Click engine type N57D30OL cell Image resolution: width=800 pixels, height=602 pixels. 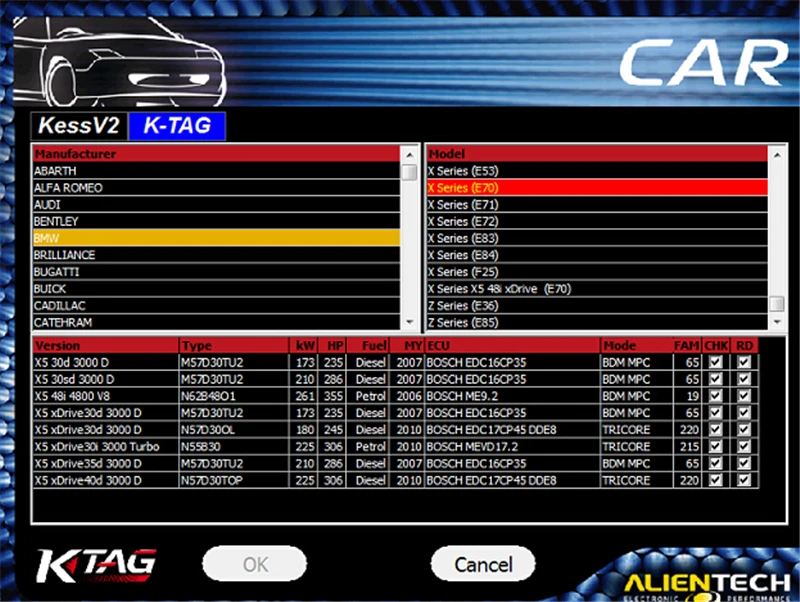point(234,430)
